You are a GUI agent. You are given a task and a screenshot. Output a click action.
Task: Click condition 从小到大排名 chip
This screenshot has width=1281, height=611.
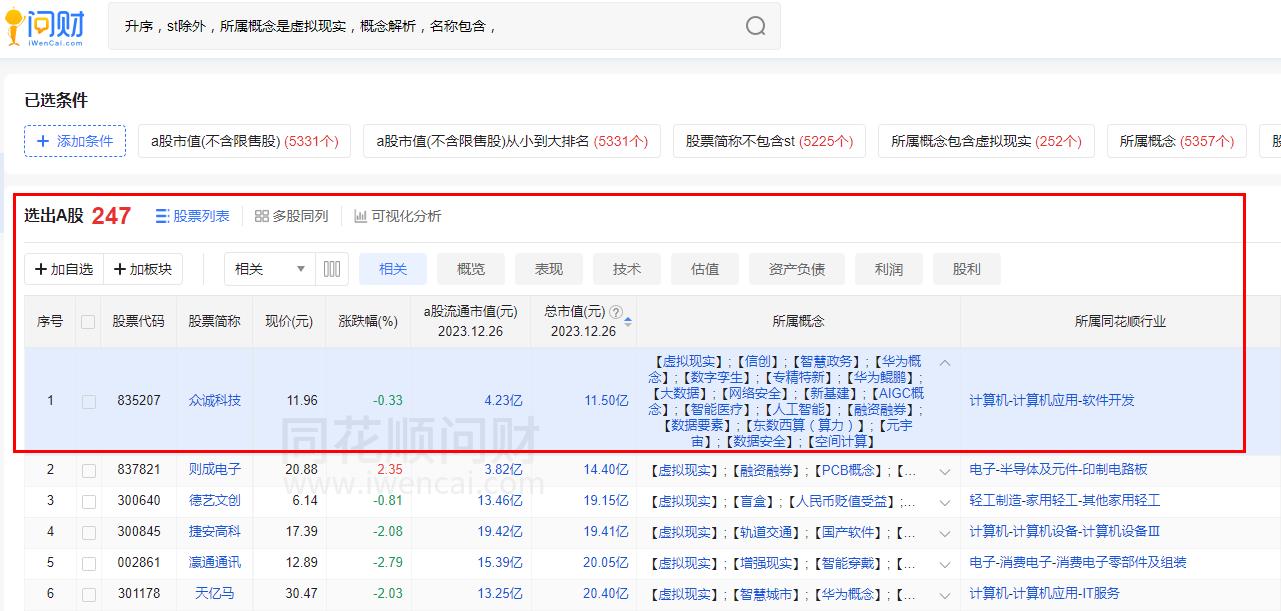pyautogui.click(x=512, y=141)
